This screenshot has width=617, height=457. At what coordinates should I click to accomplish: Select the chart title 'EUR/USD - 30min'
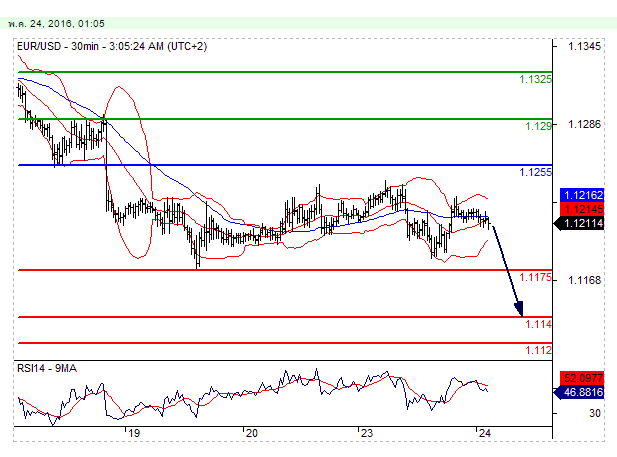(x=58, y=46)
